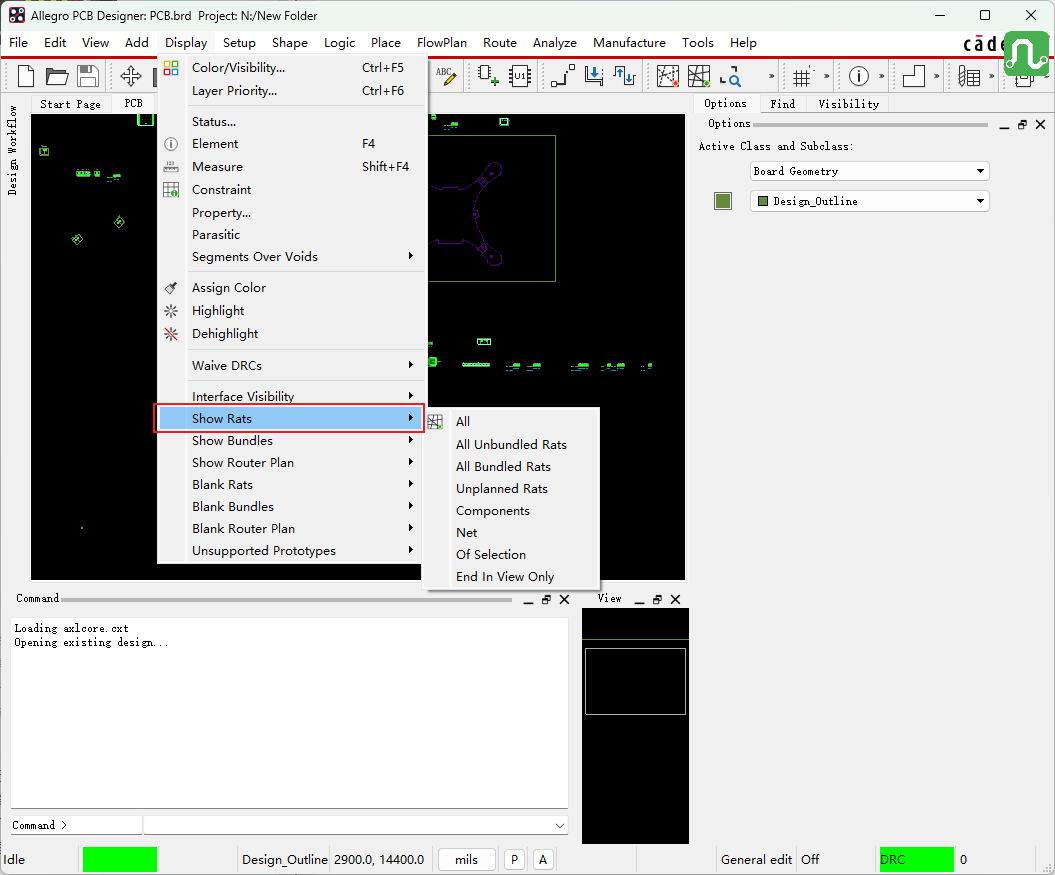The image size is (1055, 875).
Task: Click the mils units button
Action: (466, 860)
